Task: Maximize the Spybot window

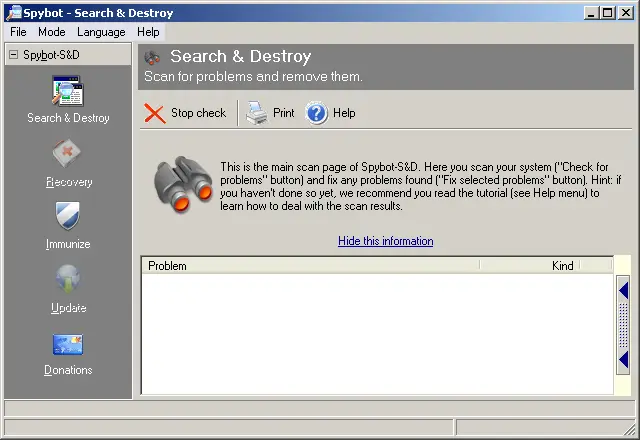Action: click(607, 13)
